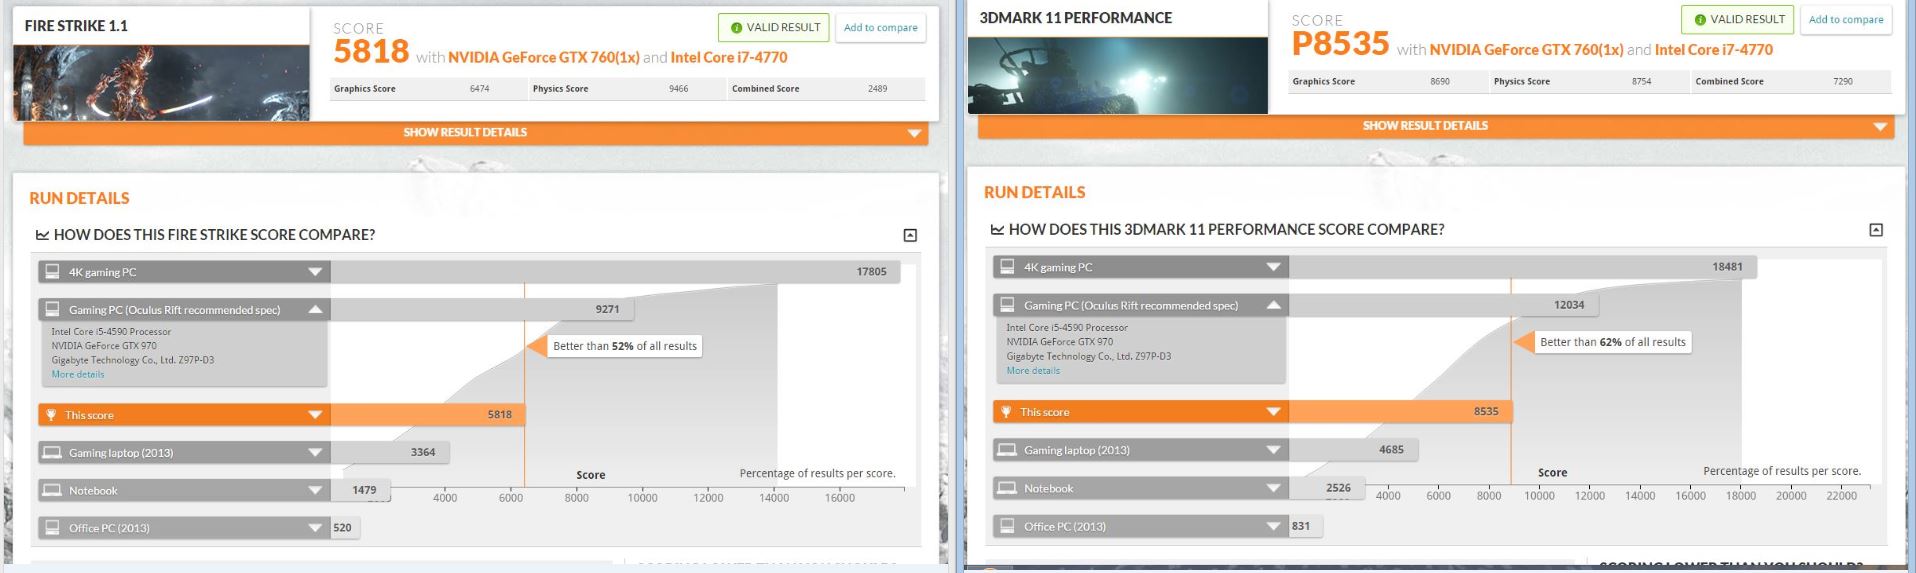Collapse the Fire Strike comparison section icon

click(910, 235)
